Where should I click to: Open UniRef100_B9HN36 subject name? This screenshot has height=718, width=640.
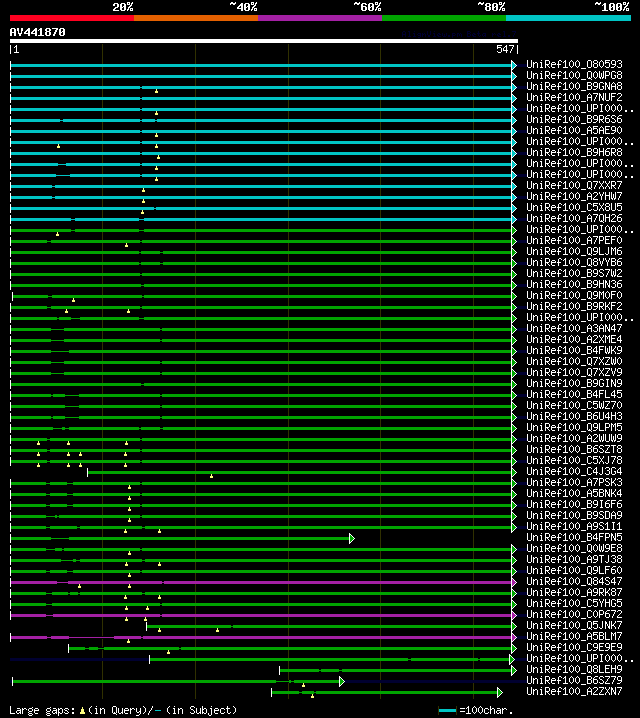pyautogui.click(x=574, y=284)
